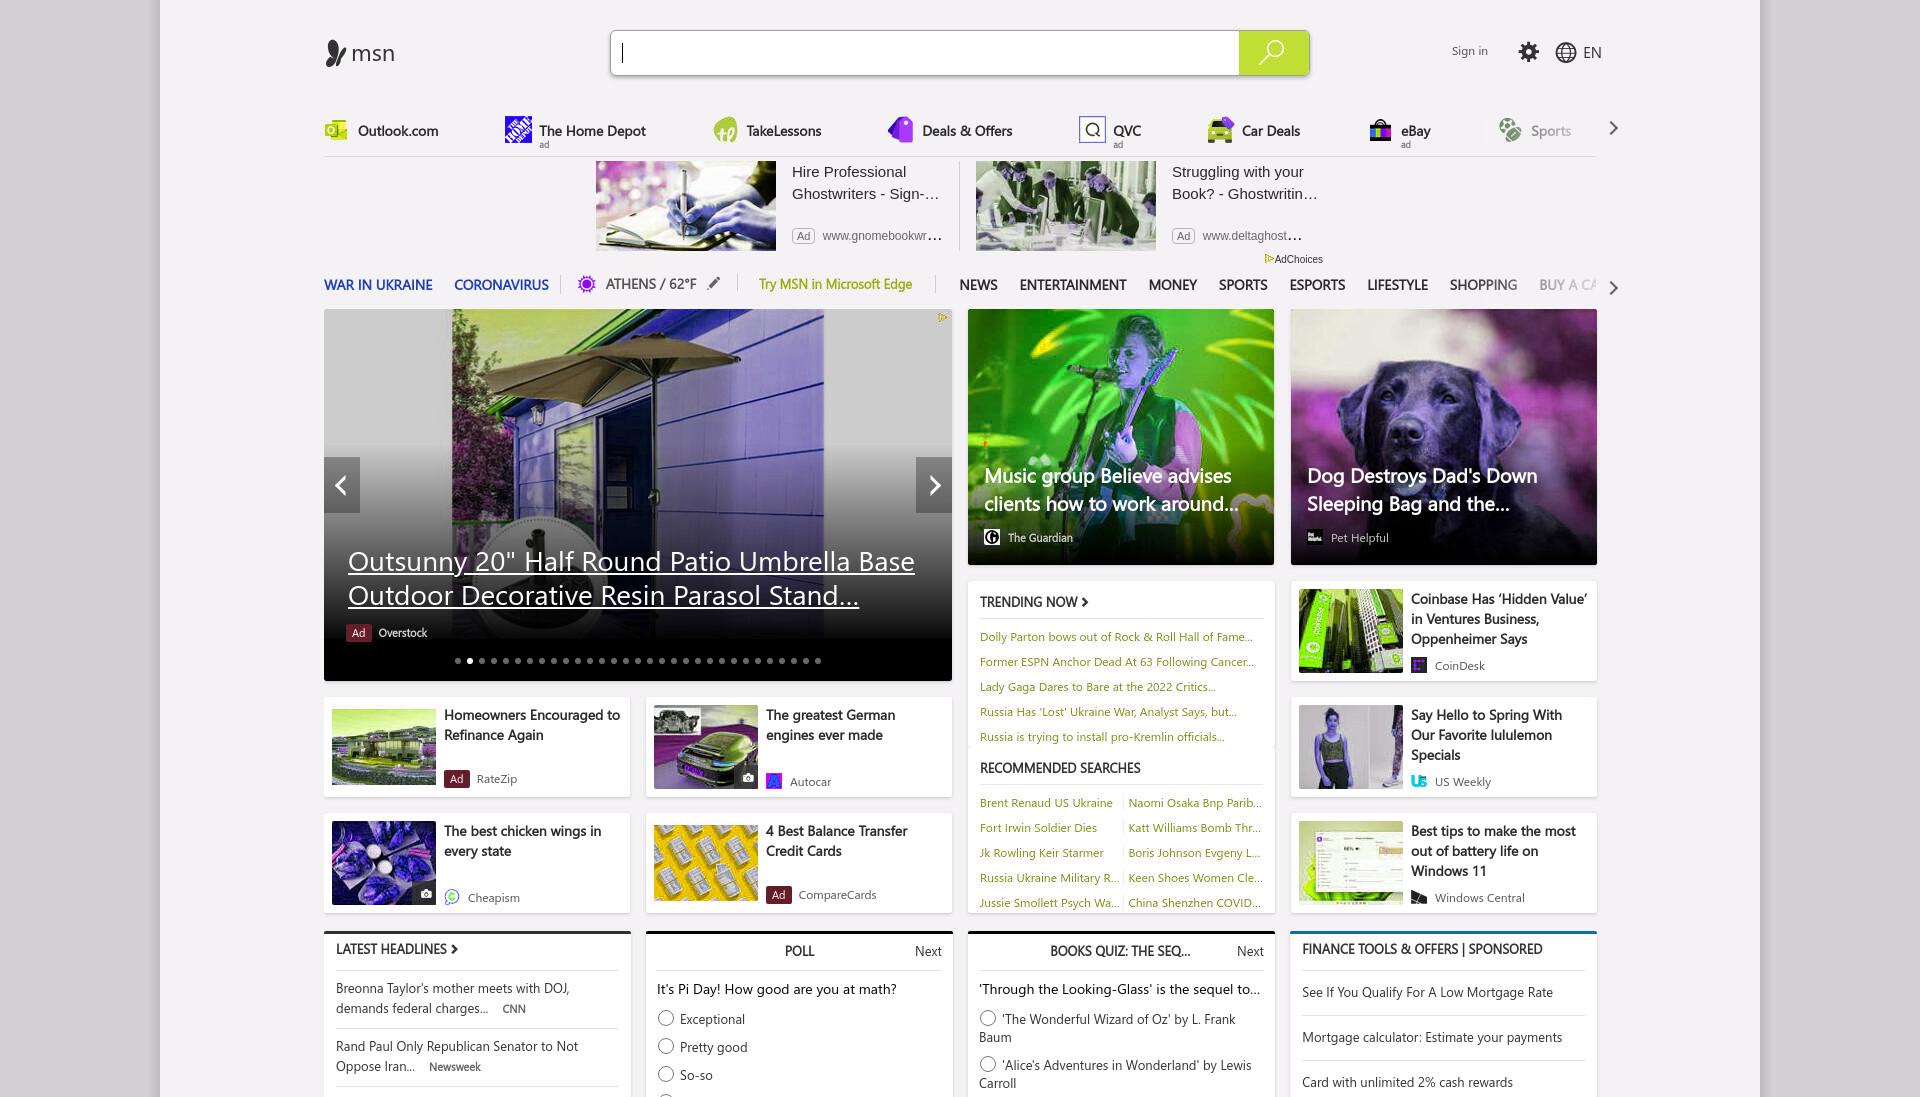Open the Dog Destroys Dad's Sleeping Bag story

(1443, 437)
